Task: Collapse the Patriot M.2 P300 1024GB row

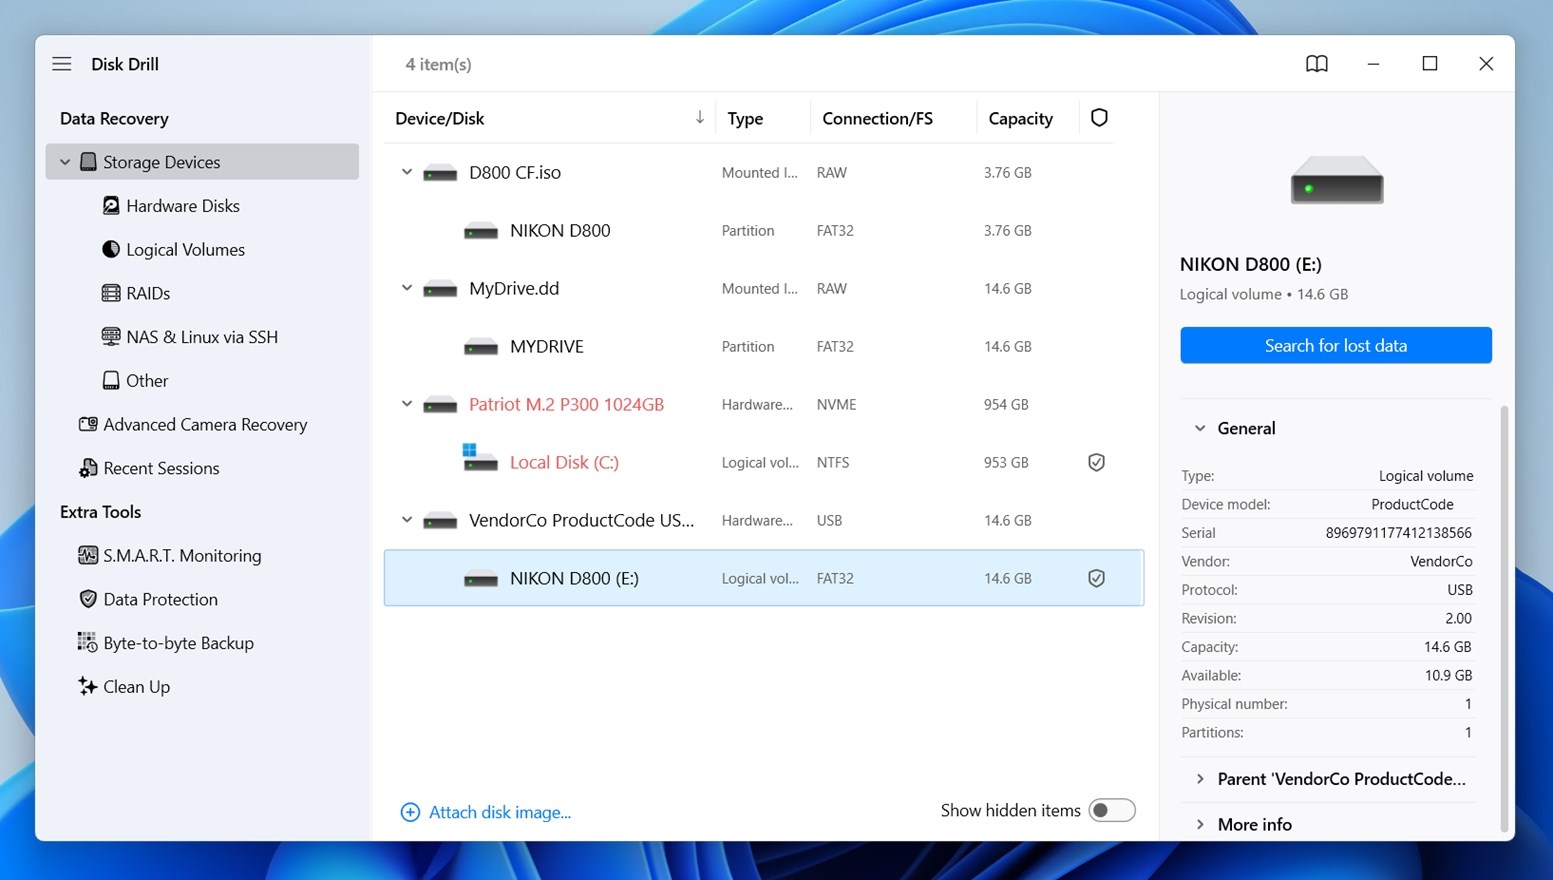Action: (407, 404)
